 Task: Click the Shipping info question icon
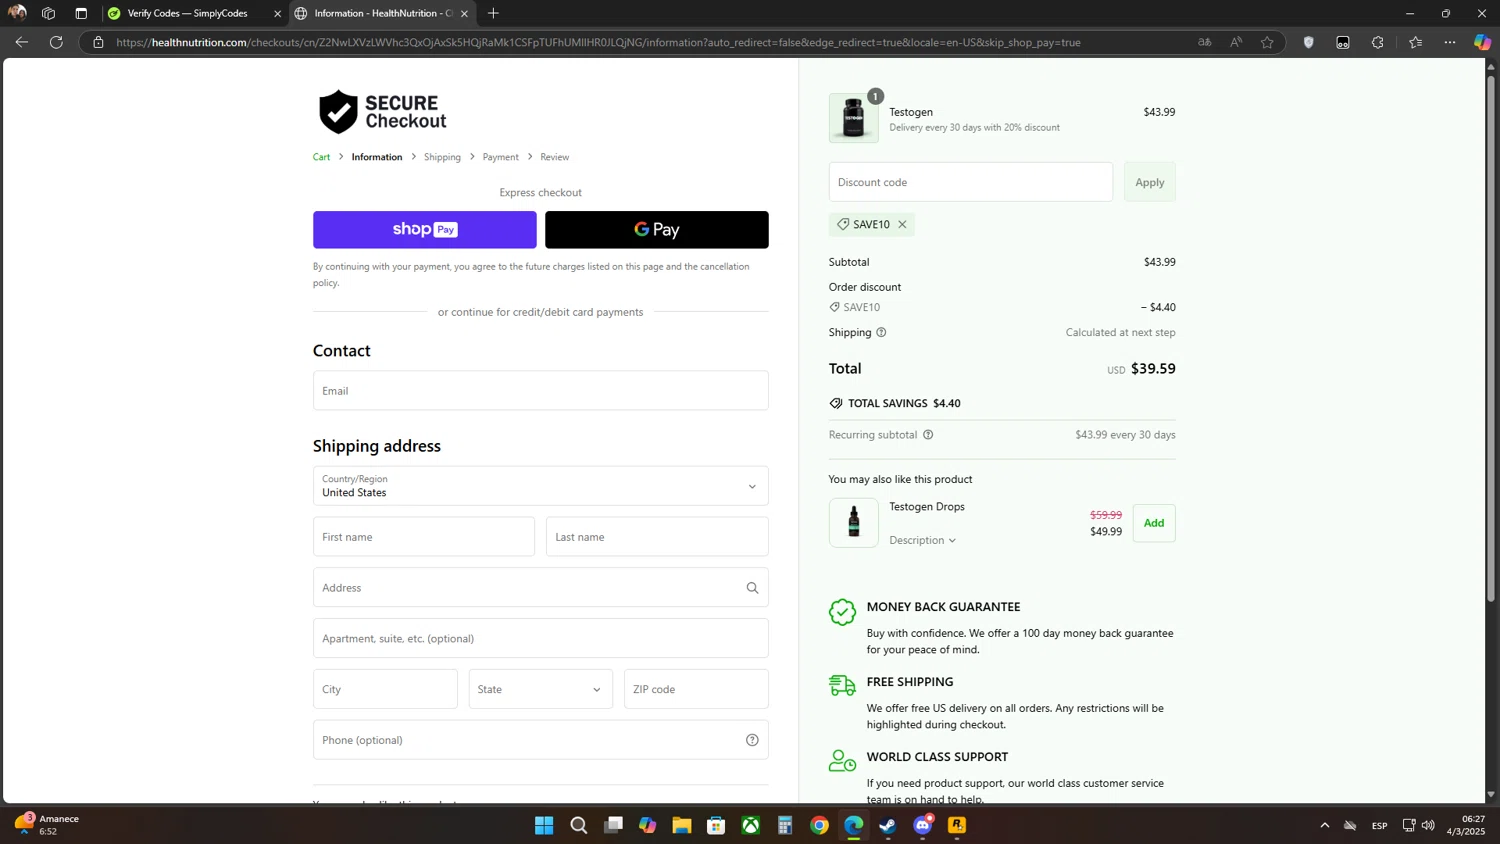point(881,332)
